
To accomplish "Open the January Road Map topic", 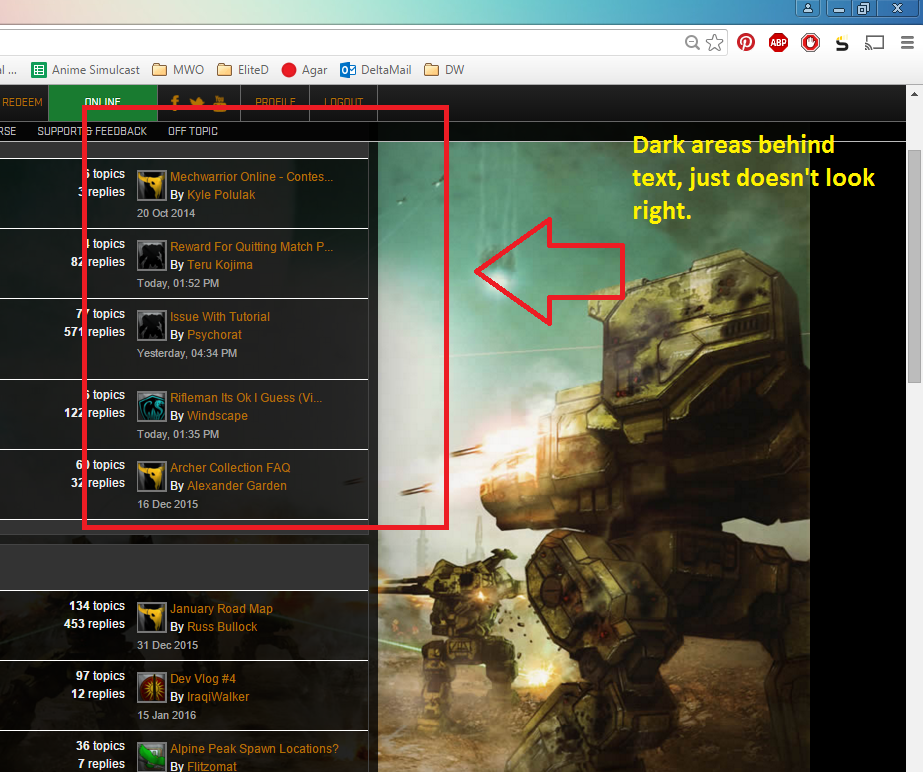I will click(x=221, y=609).
